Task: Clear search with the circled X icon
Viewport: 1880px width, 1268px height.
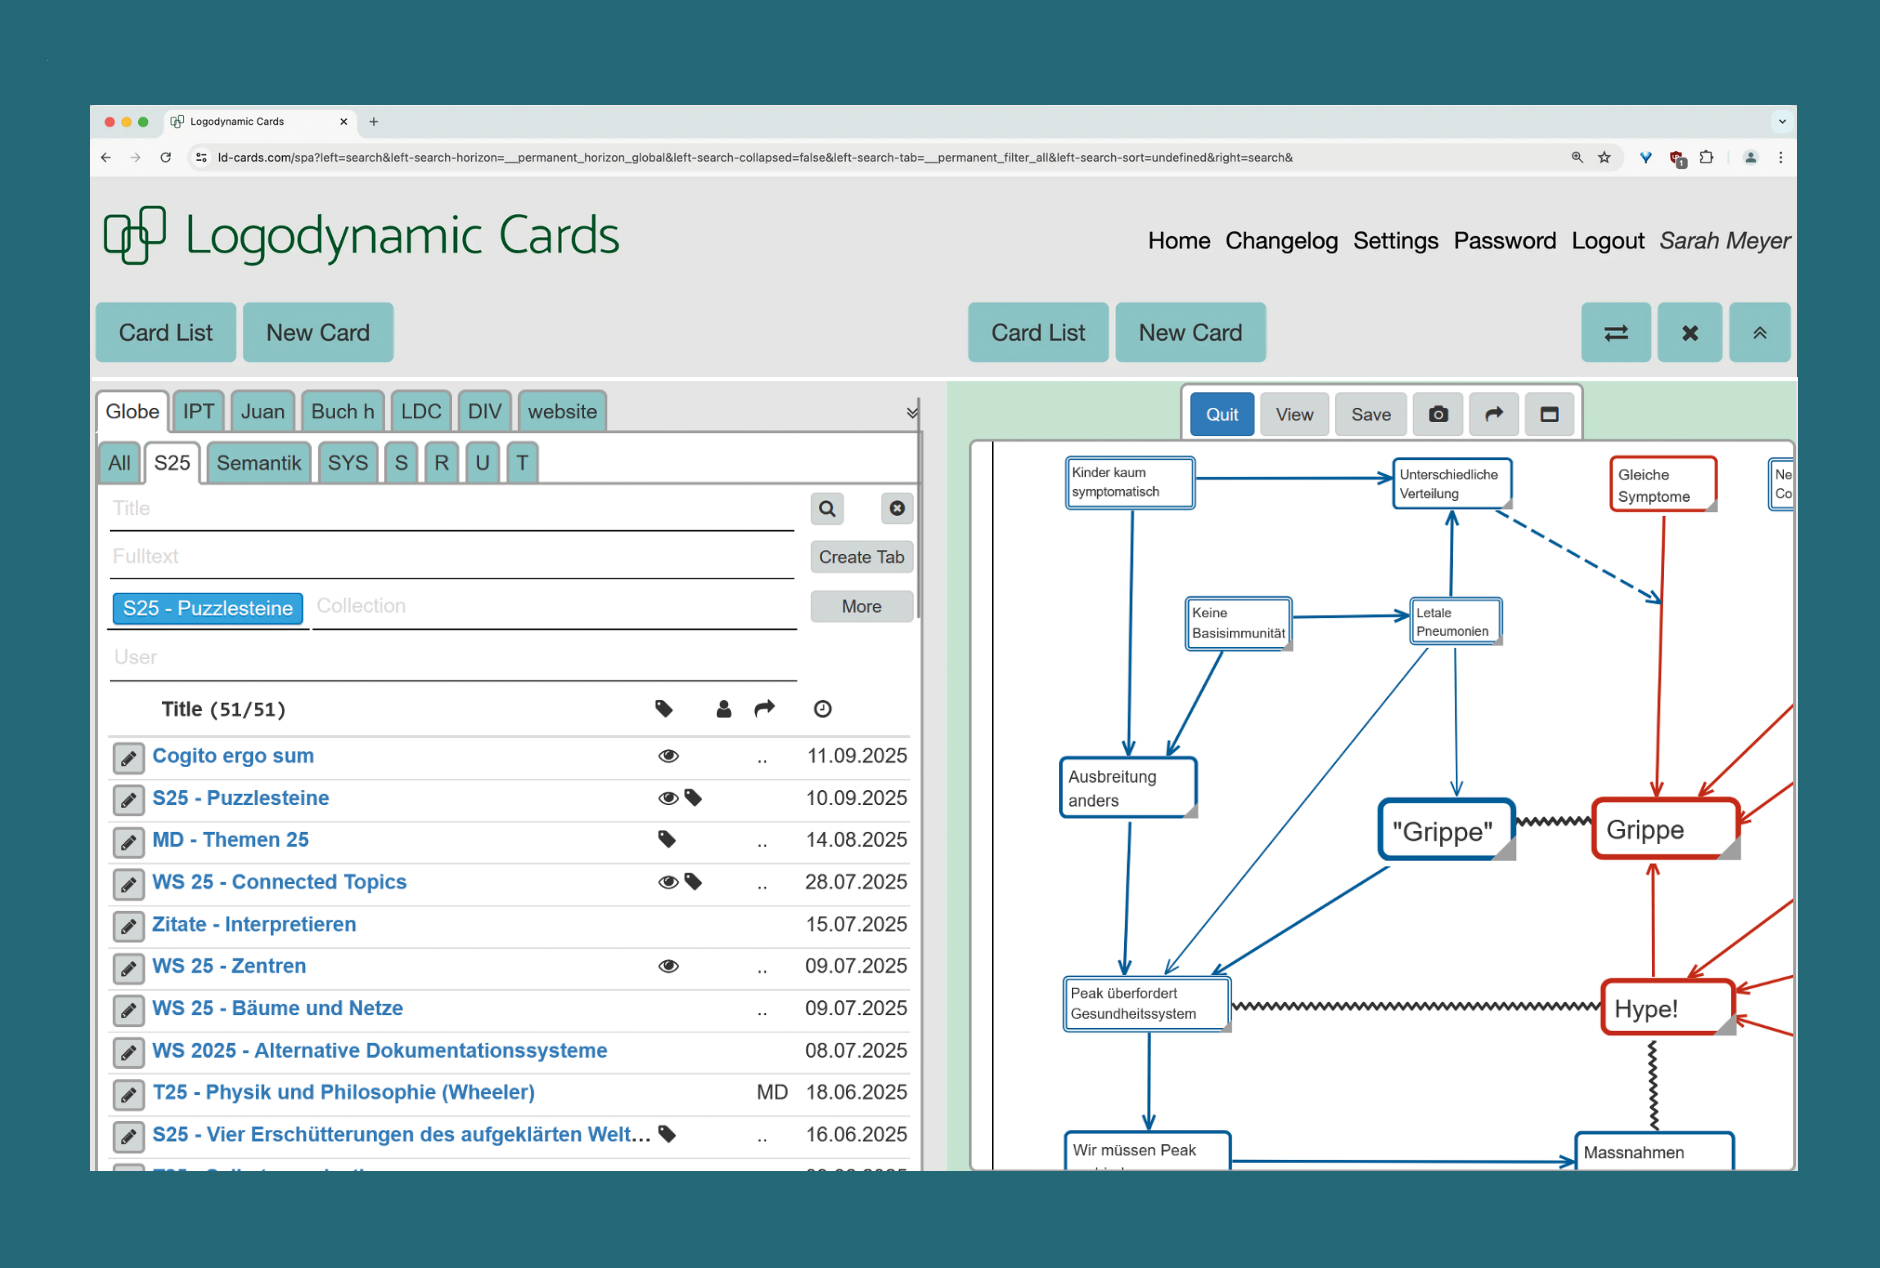Action: tap(897, 509)
